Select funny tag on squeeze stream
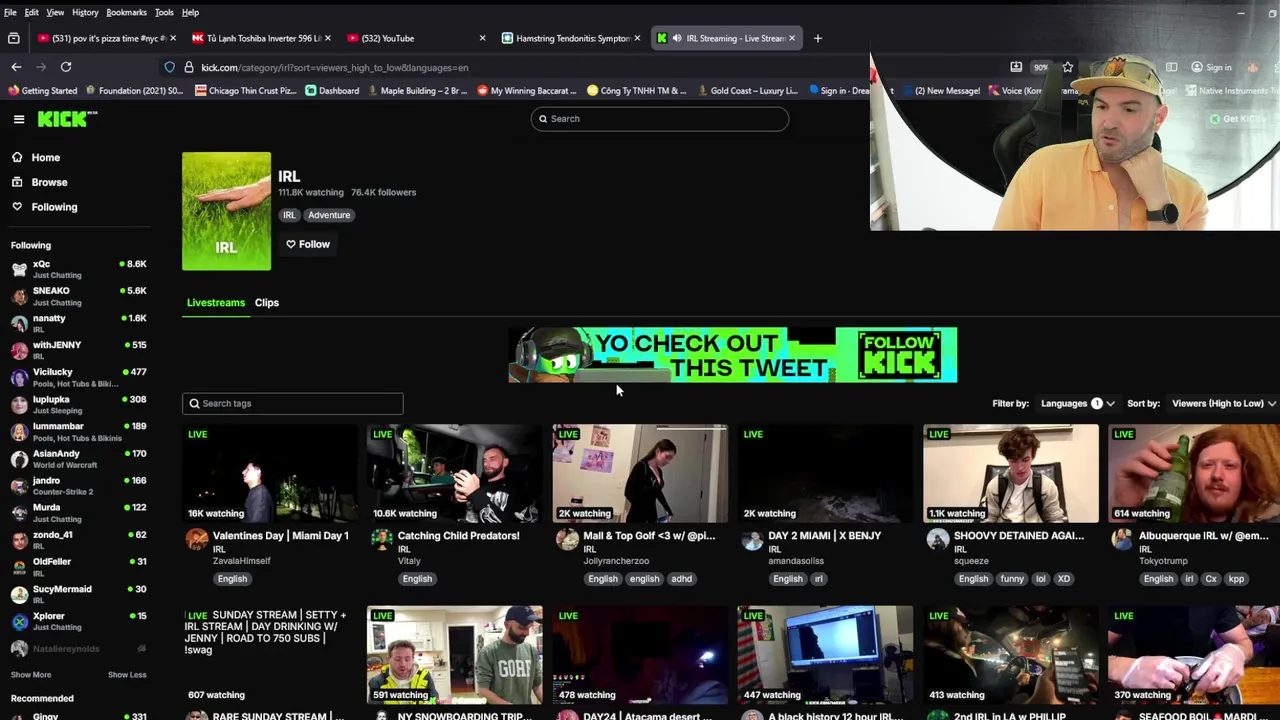Viewport: 1280px width, 720px height. coord(1012,579)
